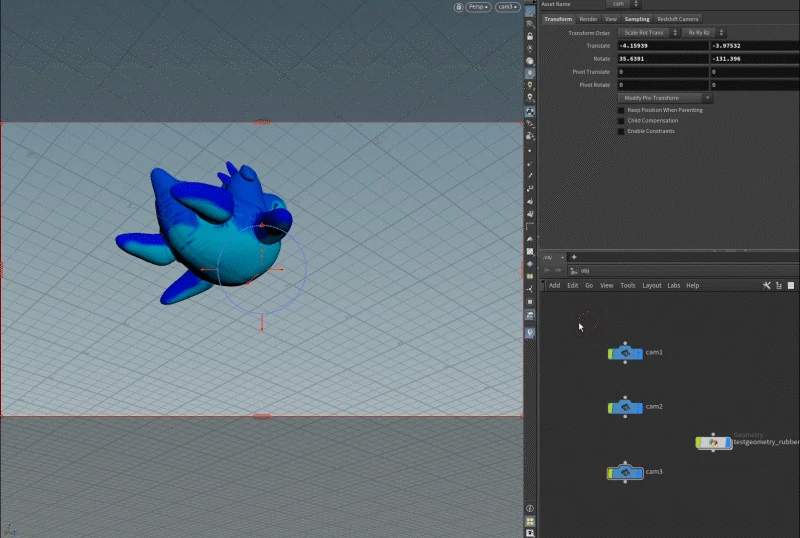The height and width of the screenshot is (538, 800).
Task: Select the cam3 camera node
Action: point(625,473)
